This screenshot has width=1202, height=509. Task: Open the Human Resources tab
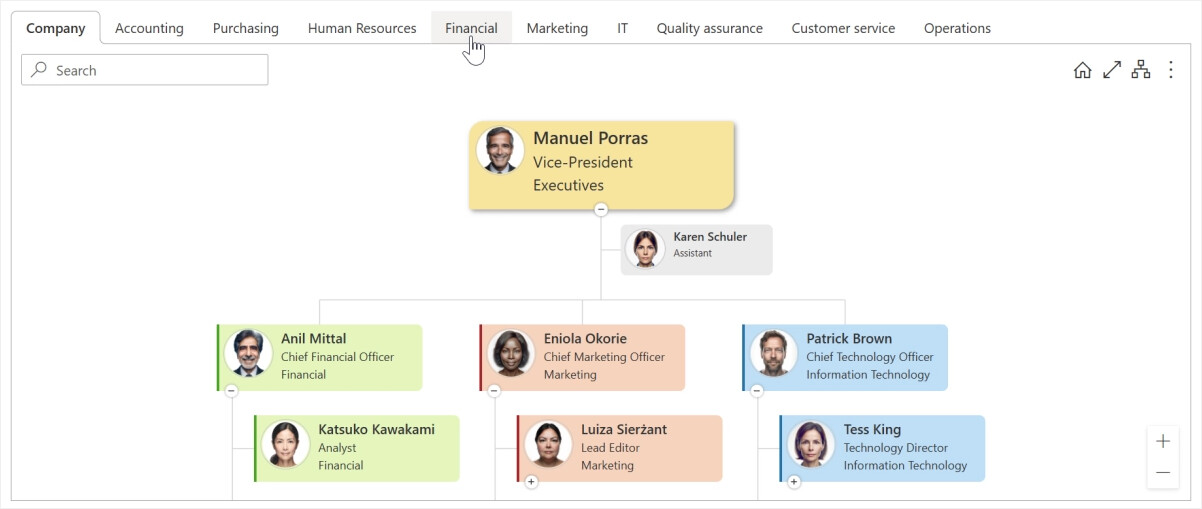pos(362,28)
